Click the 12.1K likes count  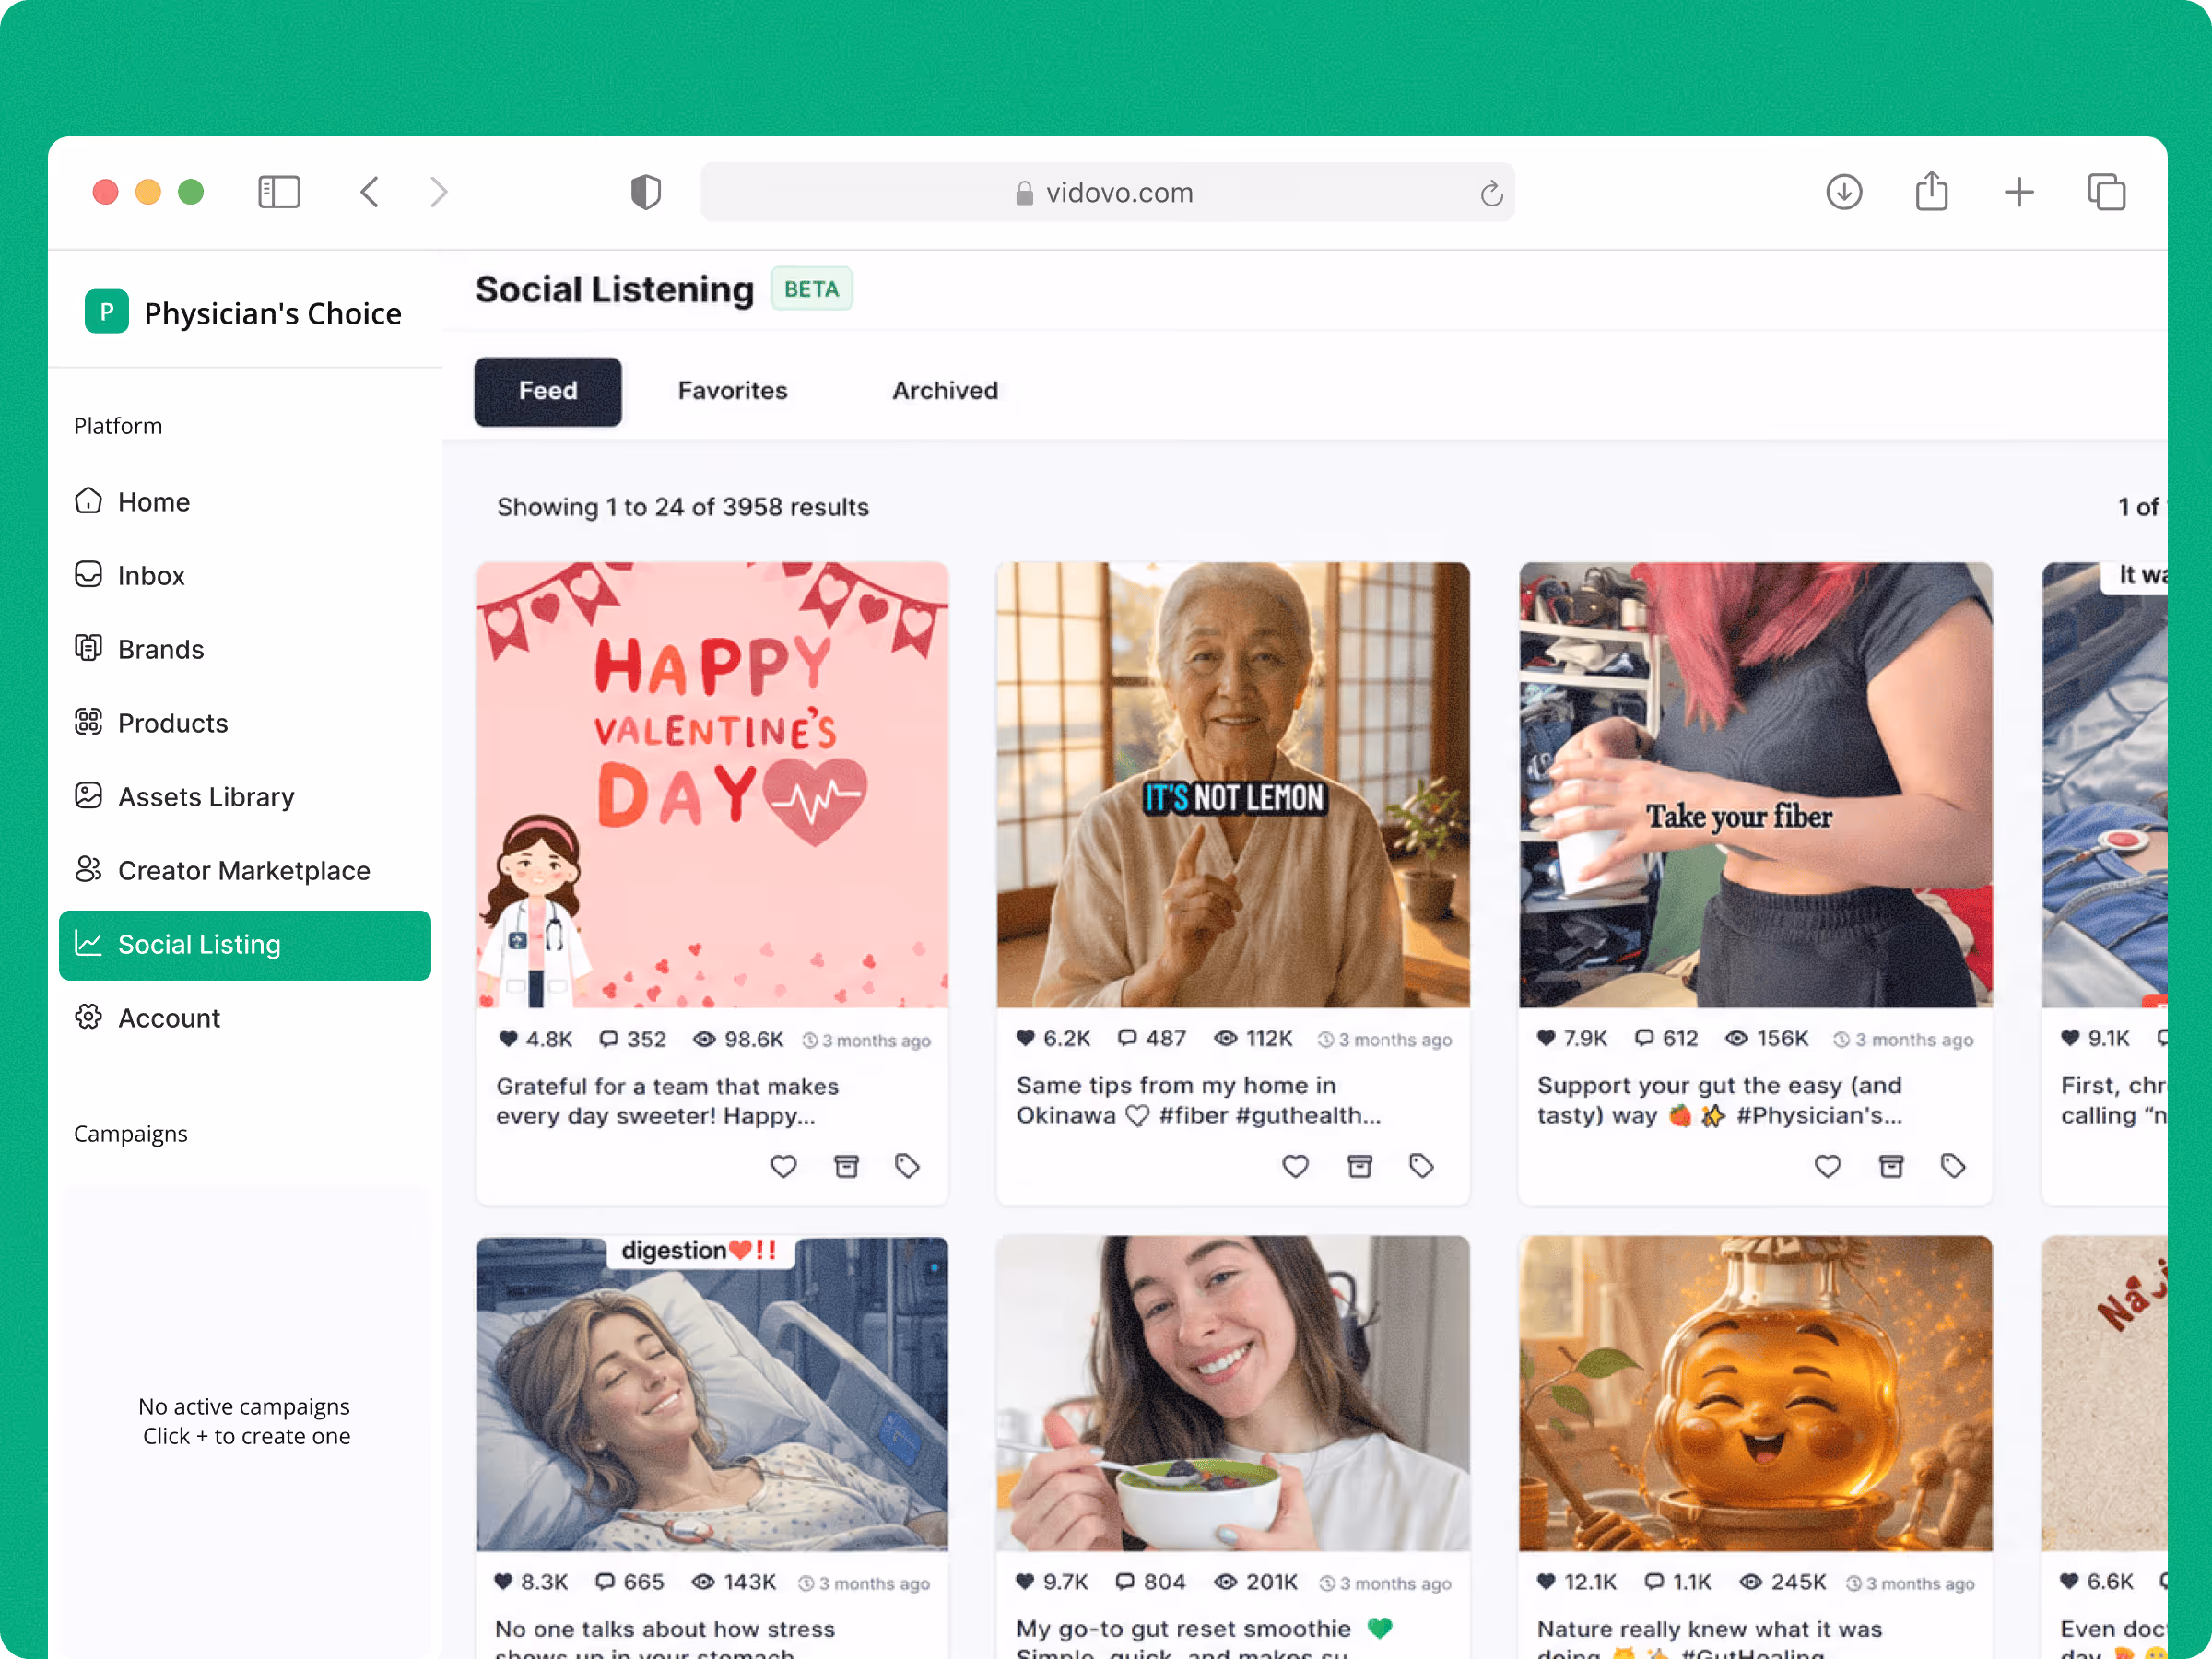(x=1577, y=1582)
